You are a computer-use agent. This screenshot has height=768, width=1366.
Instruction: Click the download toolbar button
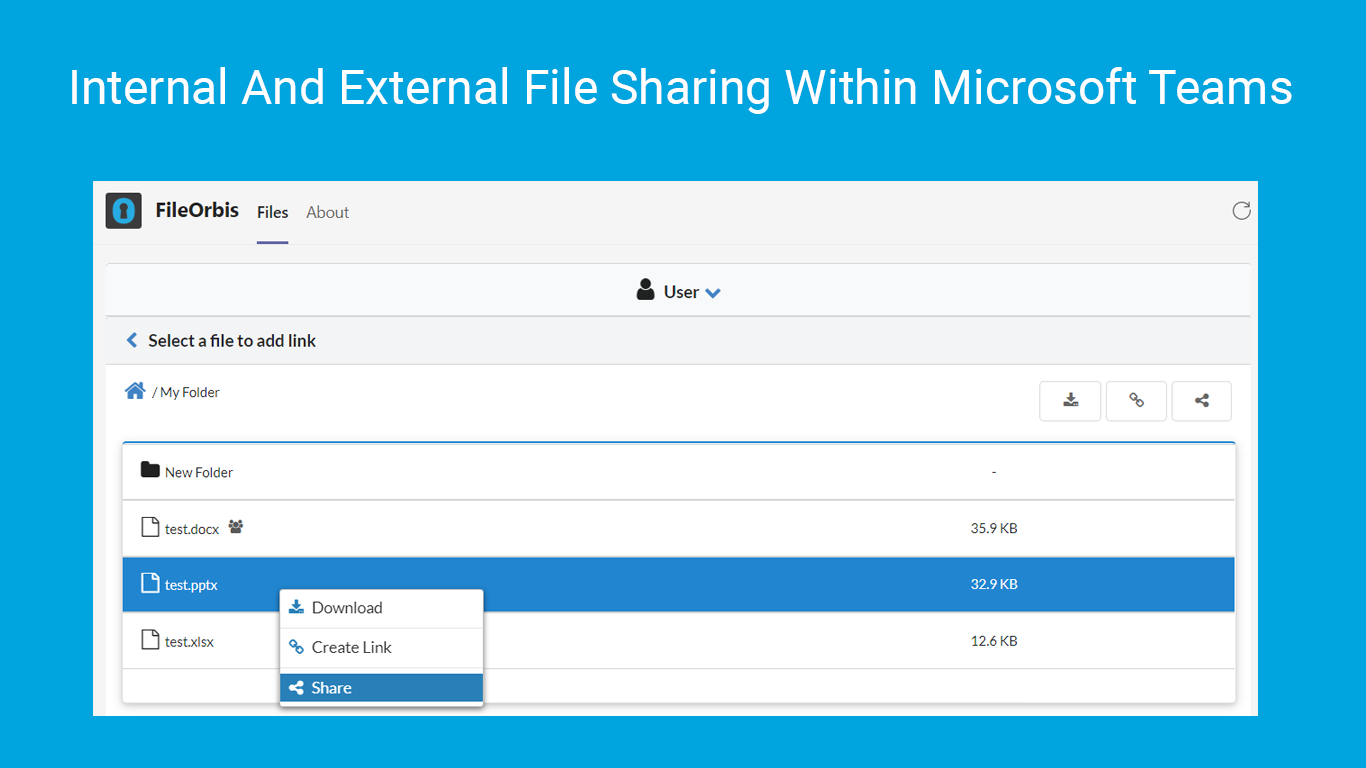click(x=1070, y=401)
